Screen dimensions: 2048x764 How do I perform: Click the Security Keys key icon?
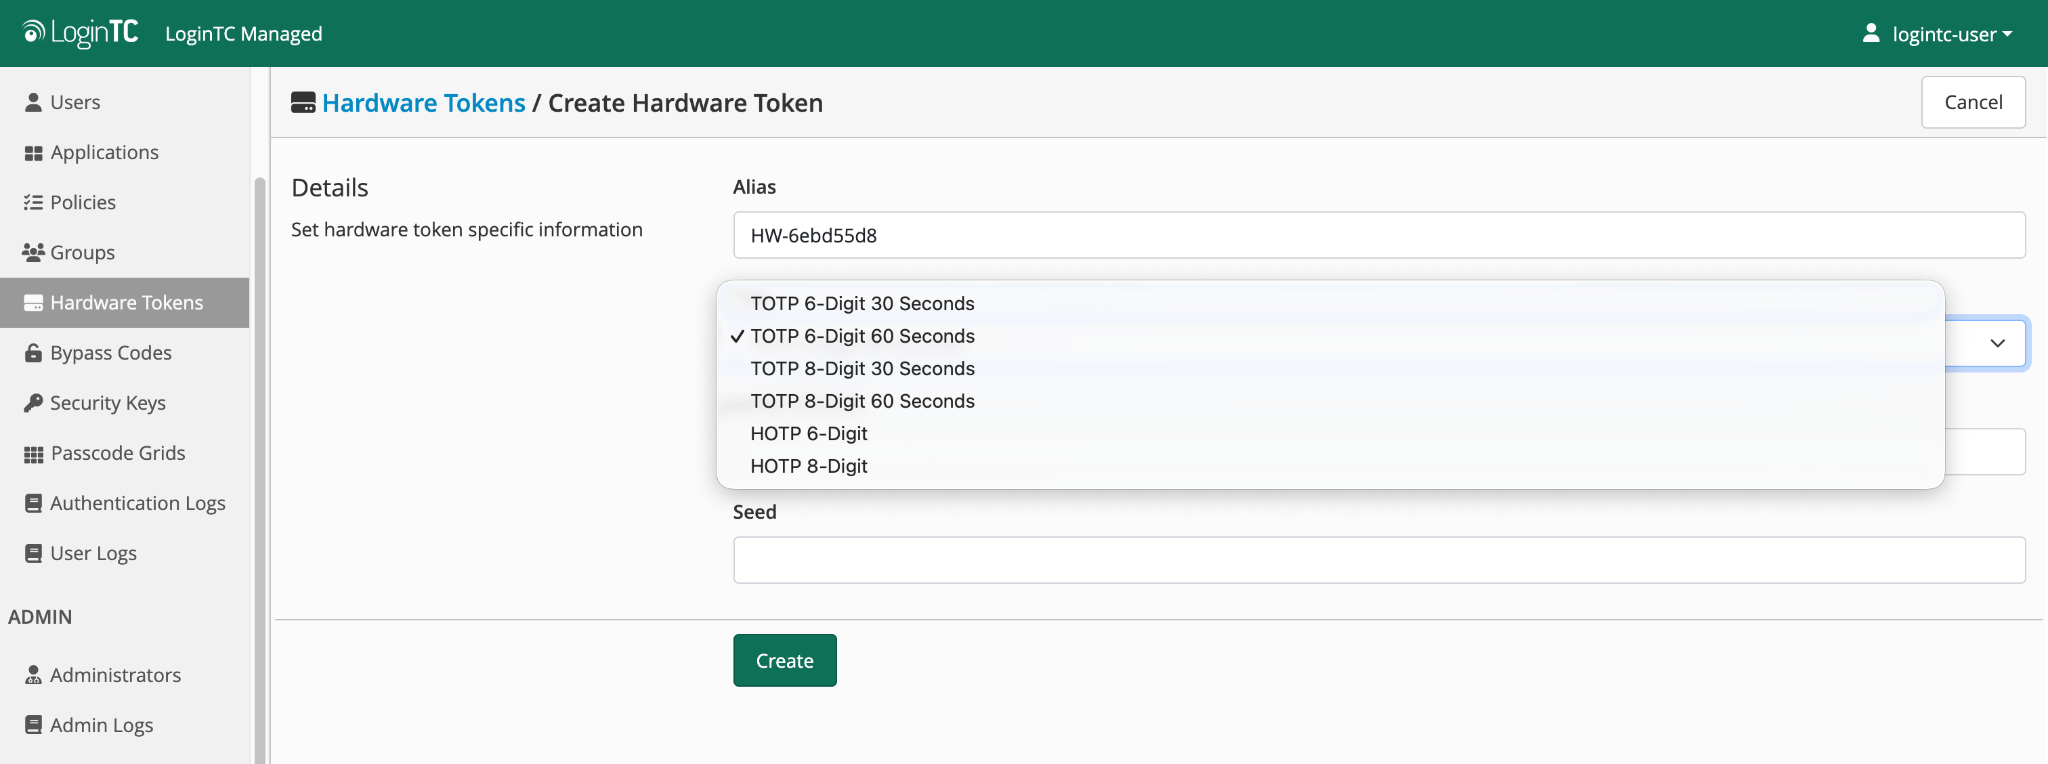33,403
